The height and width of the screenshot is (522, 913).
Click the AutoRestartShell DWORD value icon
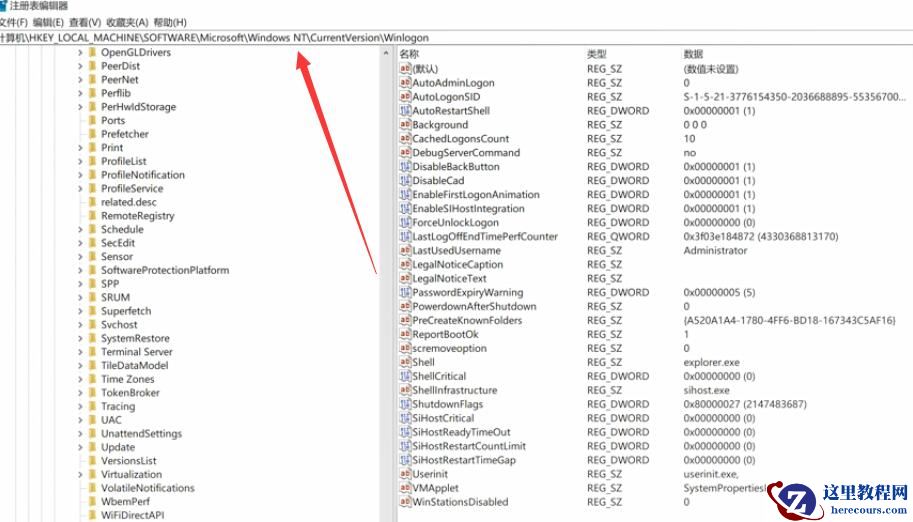click(x=405, y=110)
